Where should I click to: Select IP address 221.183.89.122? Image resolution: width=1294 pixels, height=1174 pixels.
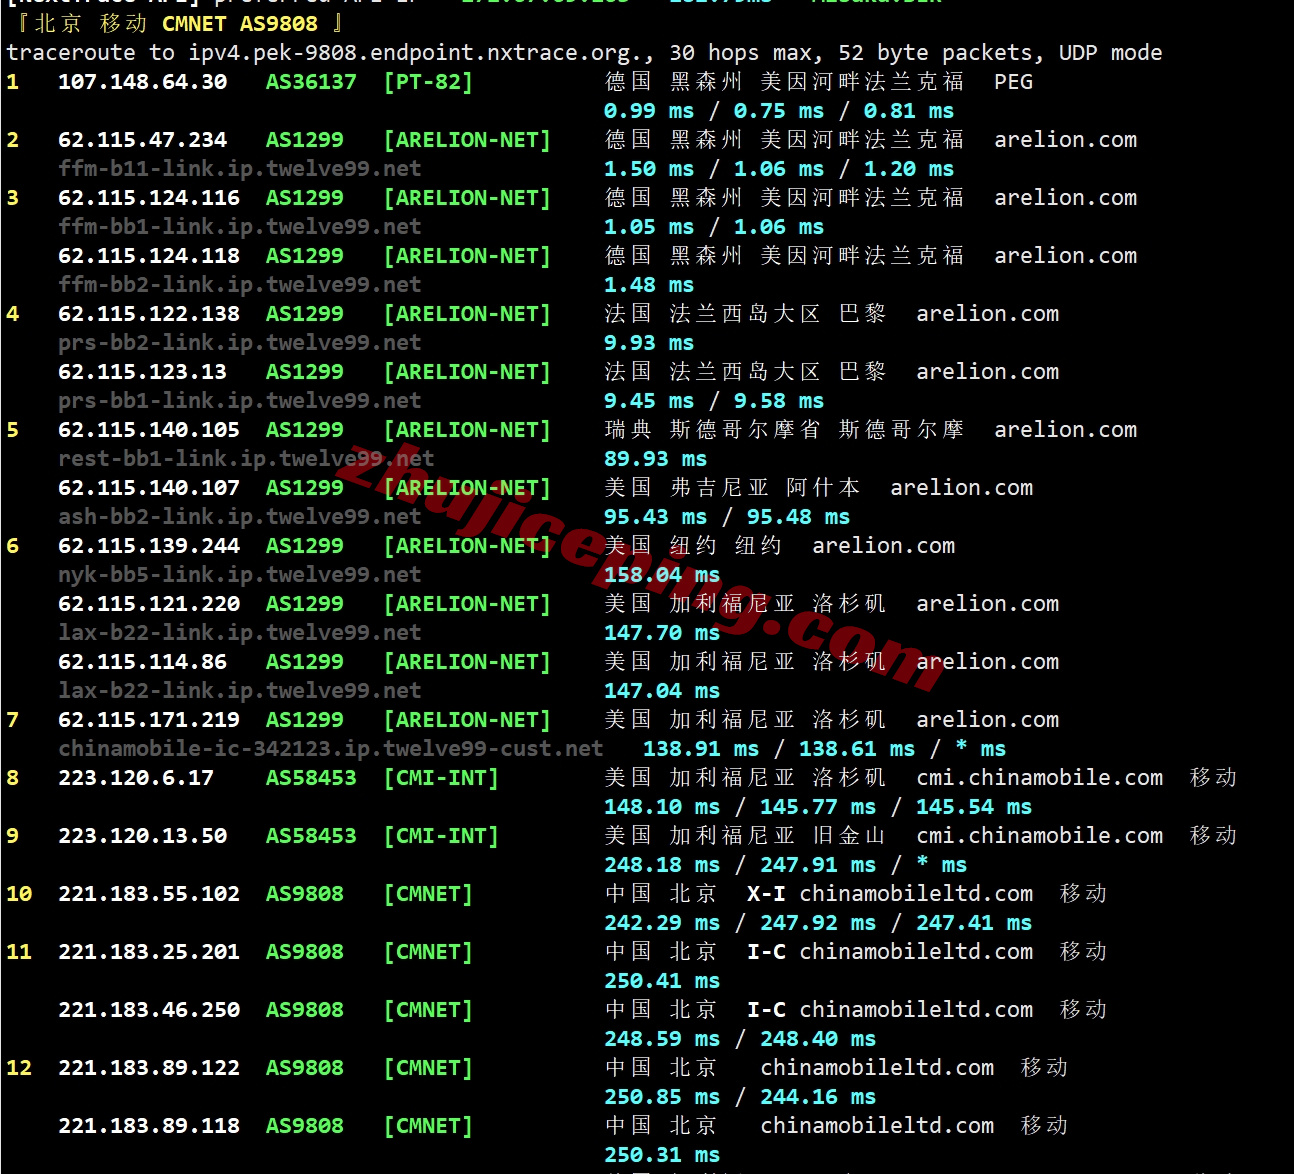pos(149,1068)
